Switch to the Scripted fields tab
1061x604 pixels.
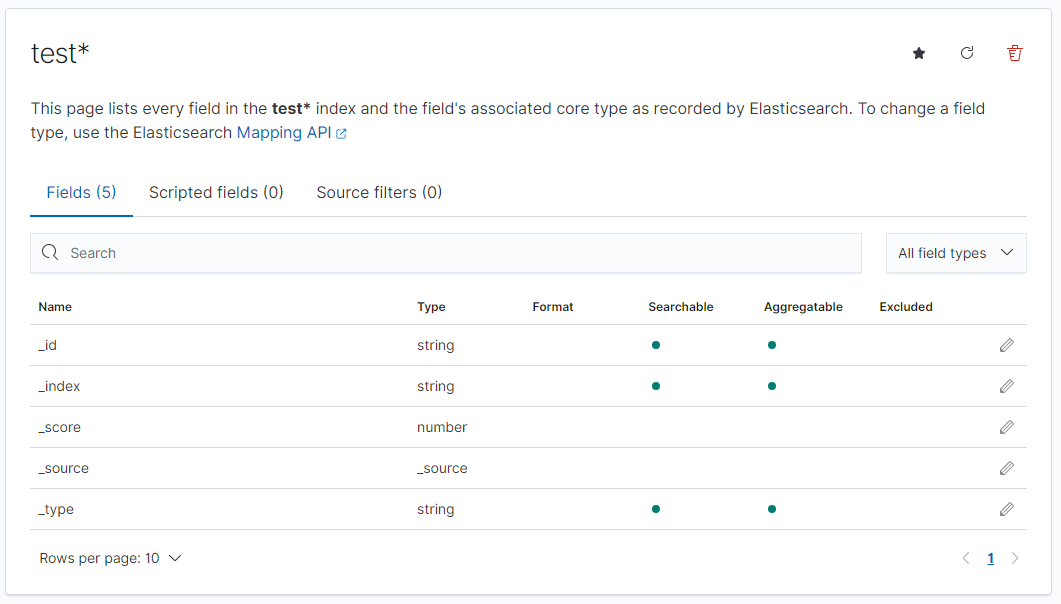216,192
